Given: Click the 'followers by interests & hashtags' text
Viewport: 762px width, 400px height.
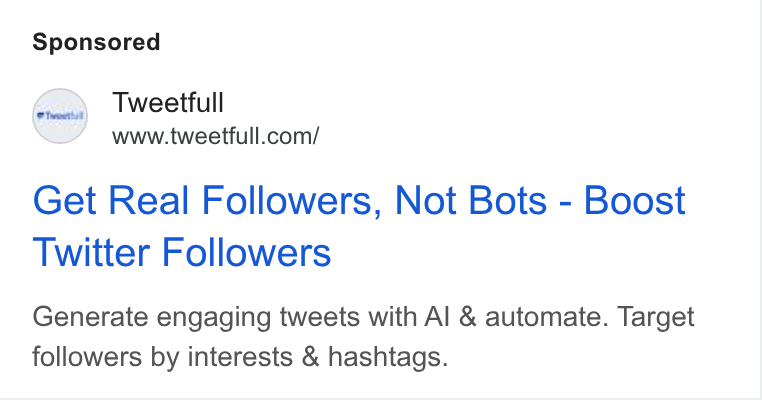Looking at the screenshot, I should point(240,357).
